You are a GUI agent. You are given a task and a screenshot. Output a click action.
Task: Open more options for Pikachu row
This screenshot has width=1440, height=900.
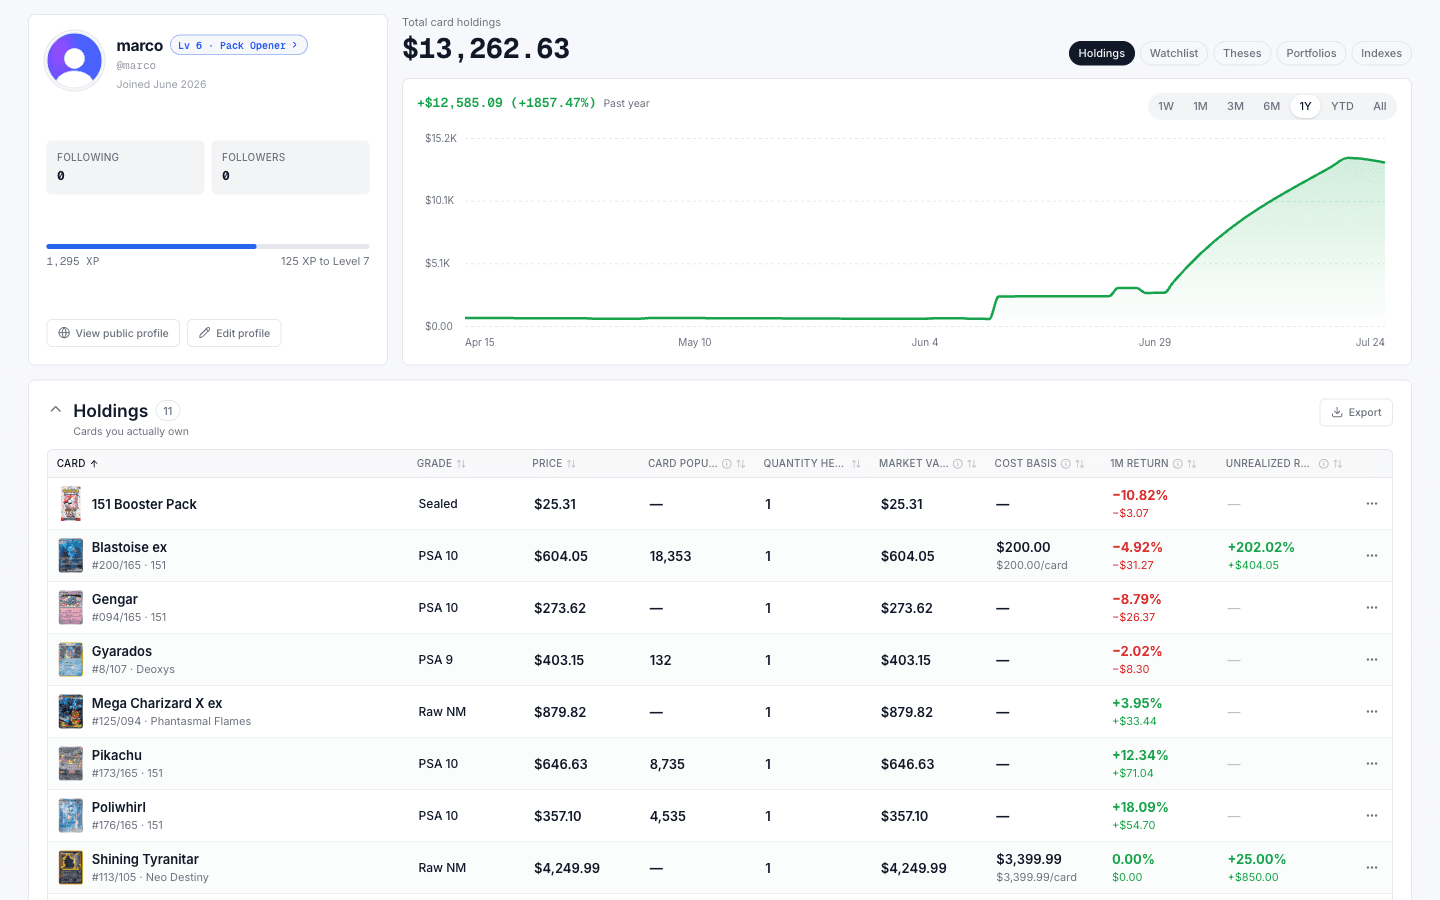click(1372, 764)
